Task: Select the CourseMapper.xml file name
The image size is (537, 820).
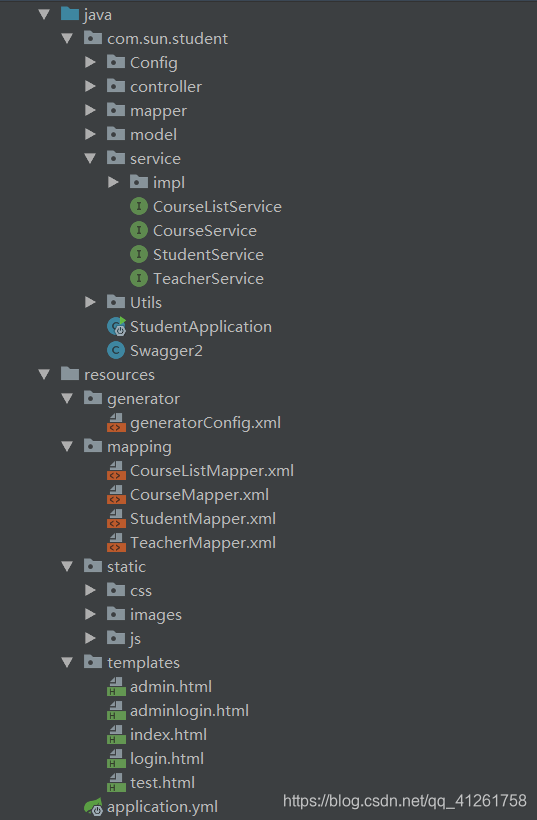Action: [199, 495]
